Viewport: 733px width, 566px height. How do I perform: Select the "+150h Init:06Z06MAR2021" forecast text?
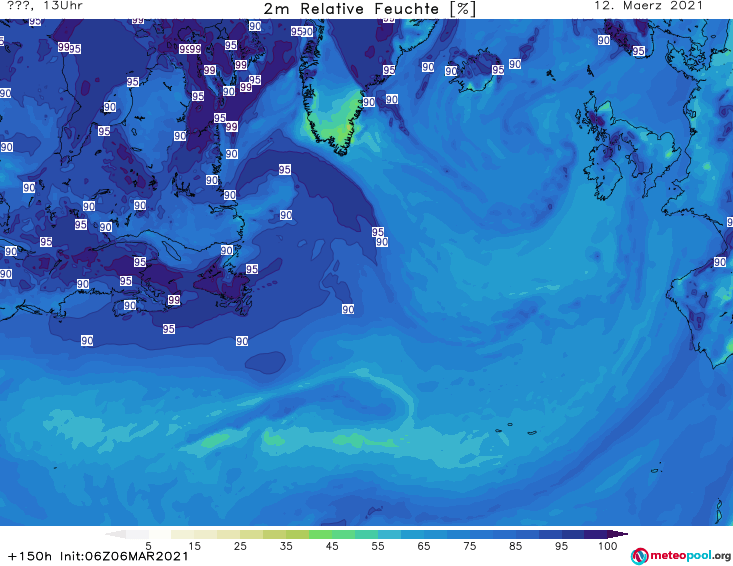[98, 556]
